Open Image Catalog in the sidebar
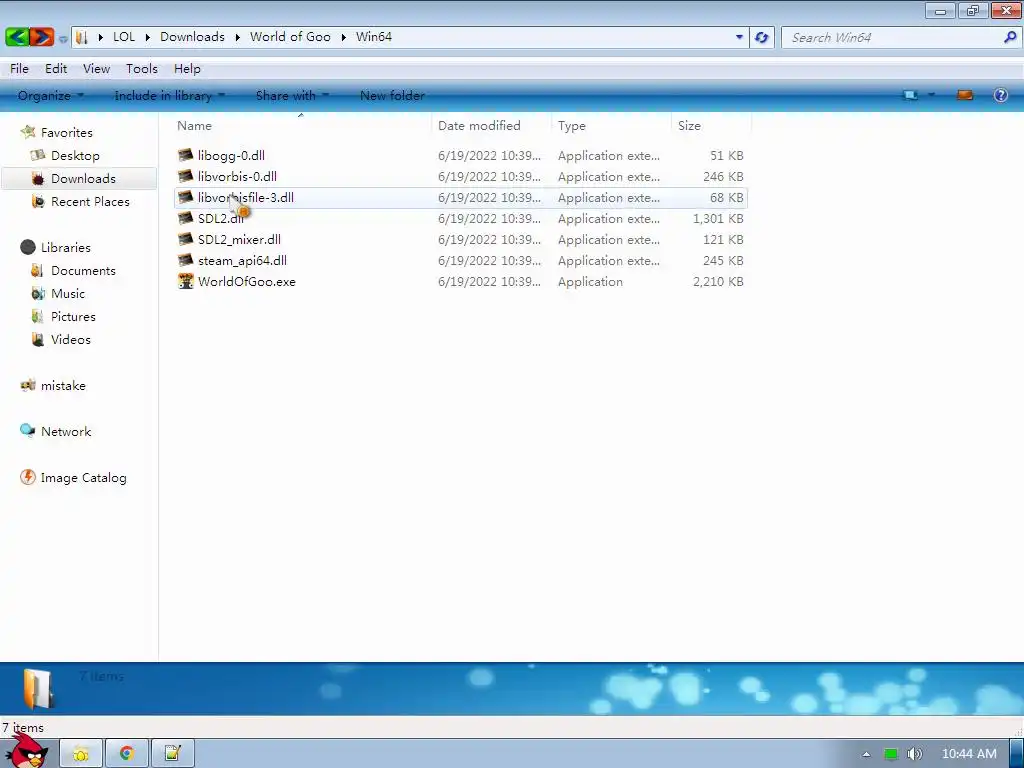The width and height of the screenshot is (1024, 768). click(x=83, y=478)
